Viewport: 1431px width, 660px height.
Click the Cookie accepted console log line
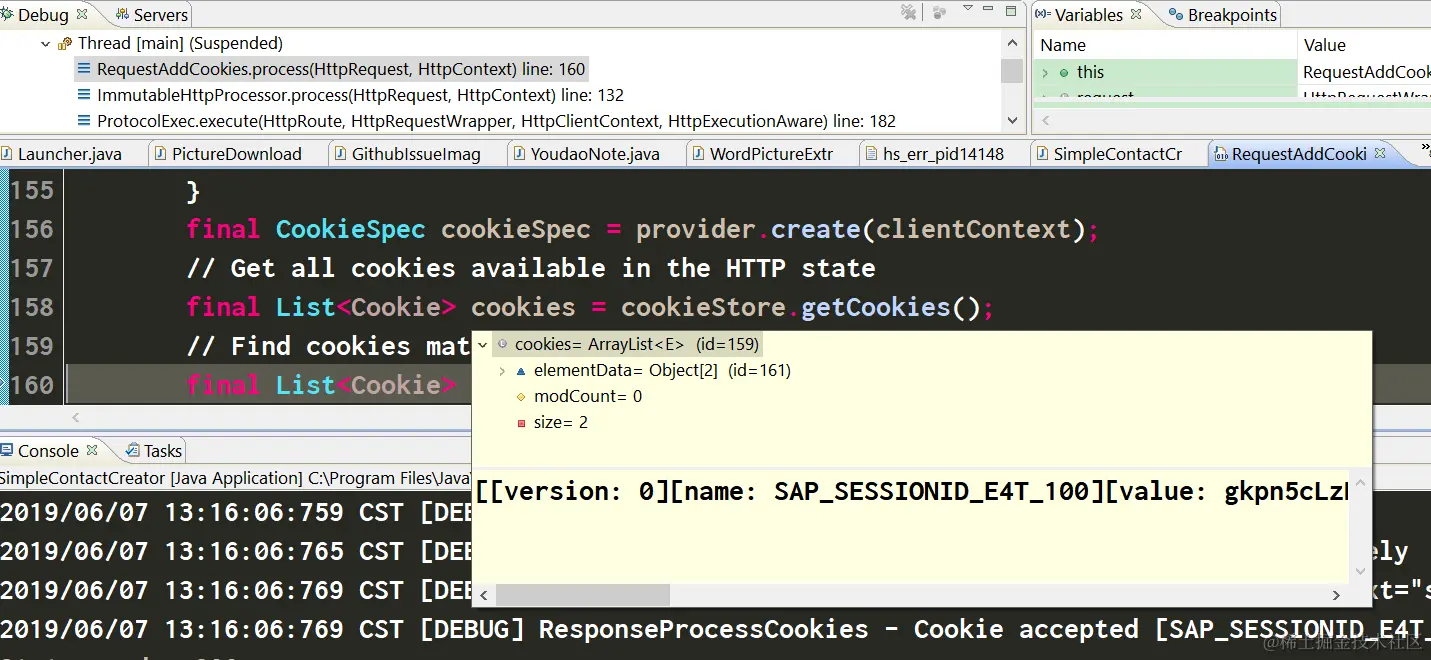[715, 629]
